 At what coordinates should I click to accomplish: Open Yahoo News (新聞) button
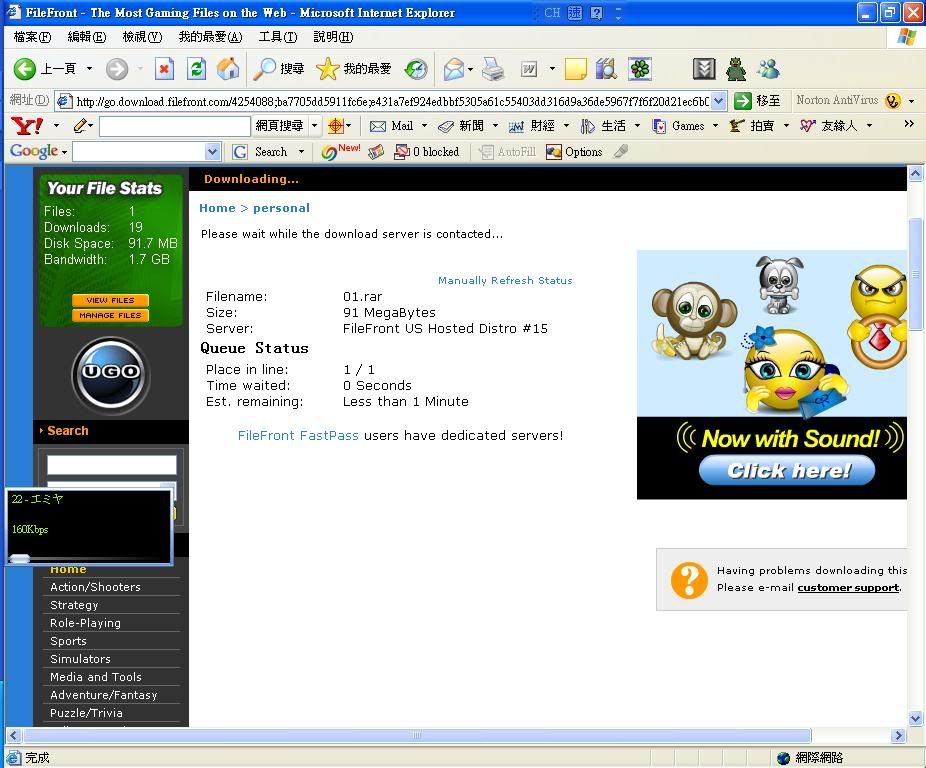coord(462,125)
